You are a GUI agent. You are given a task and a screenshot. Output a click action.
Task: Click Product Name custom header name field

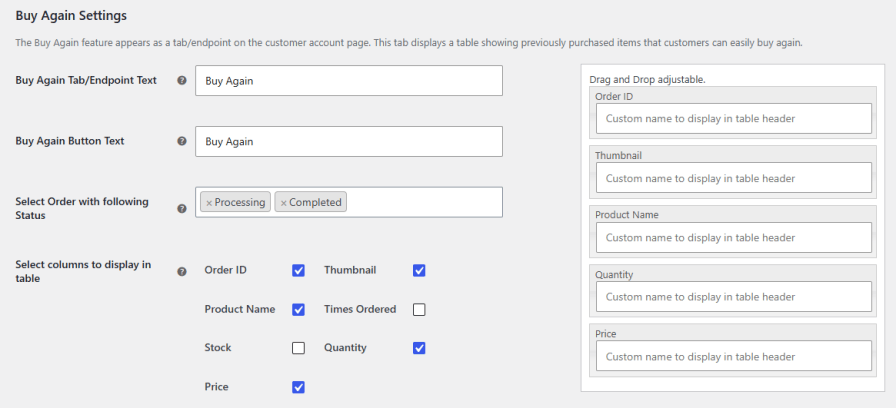click(734, 237)
